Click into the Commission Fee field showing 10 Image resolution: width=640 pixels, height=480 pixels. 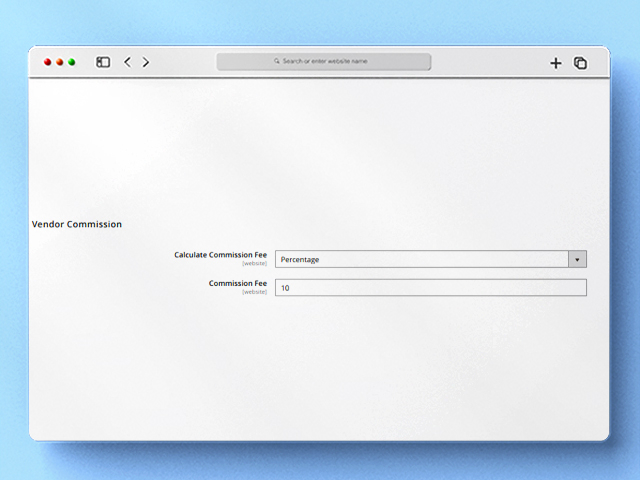coord(430,288)
